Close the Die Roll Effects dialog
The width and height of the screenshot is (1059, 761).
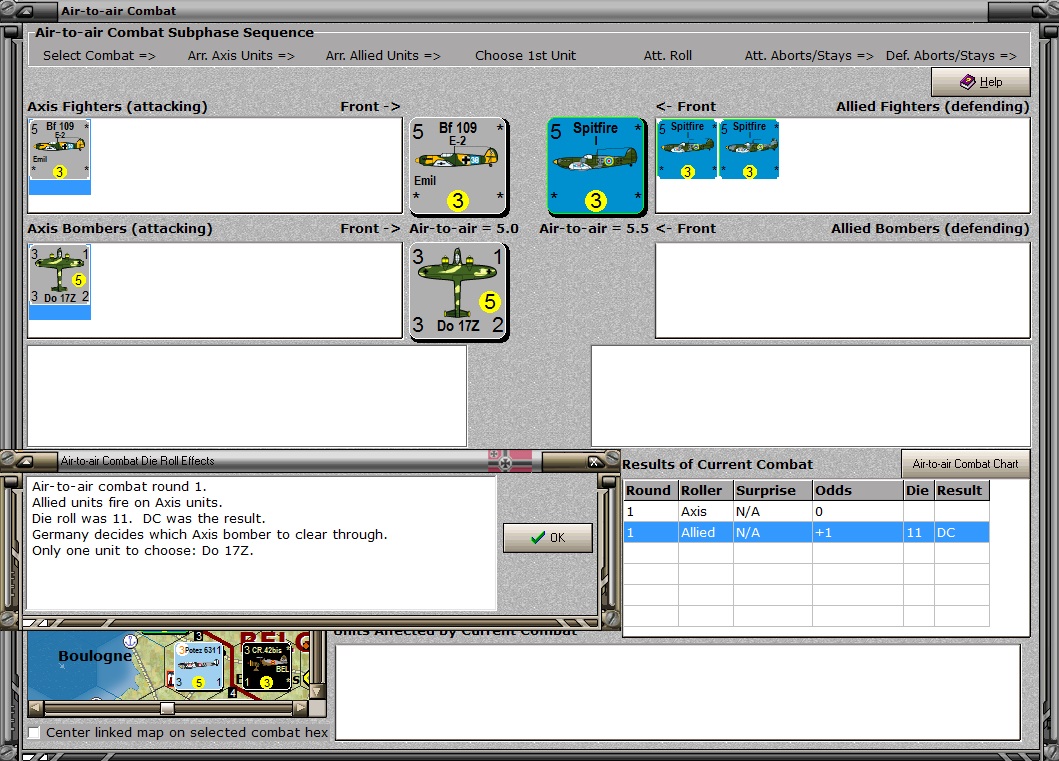594,462
